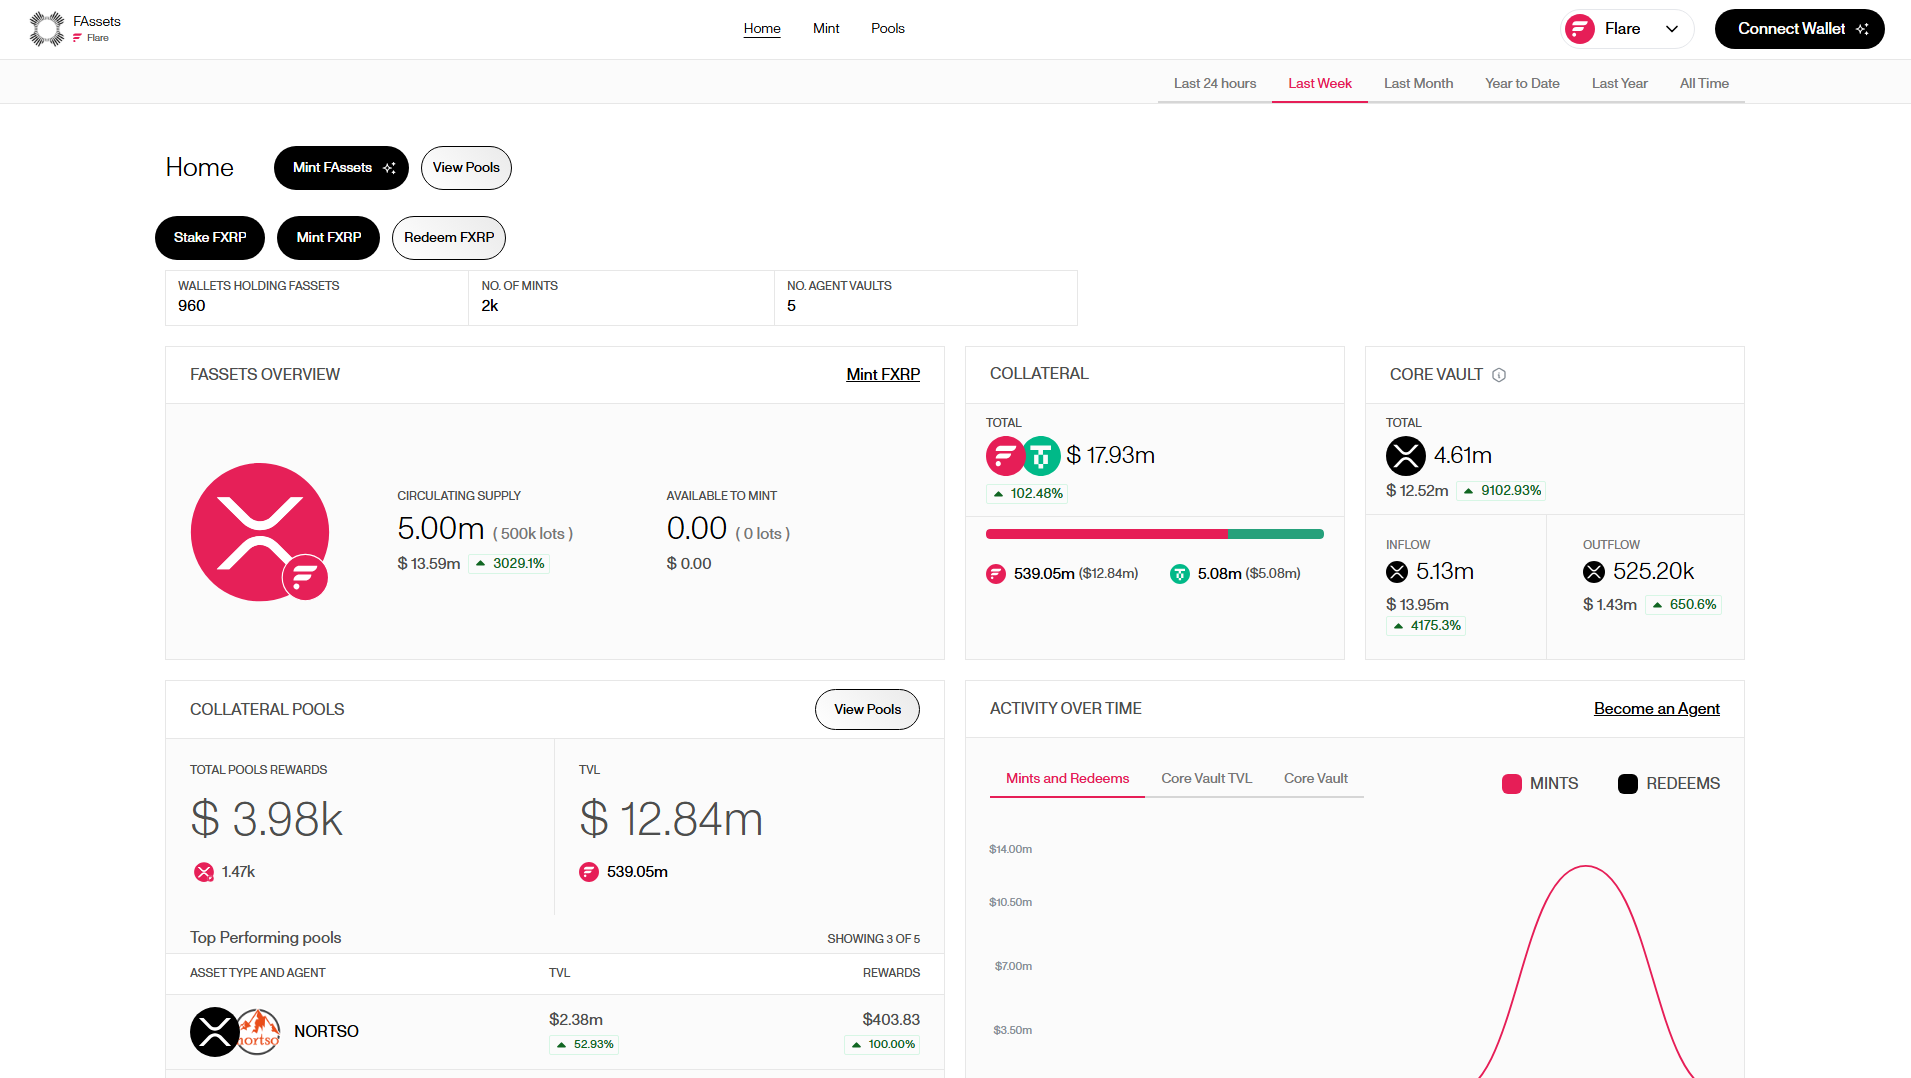Select the Mints and Redeems chart tab

tap(1067, 778)
